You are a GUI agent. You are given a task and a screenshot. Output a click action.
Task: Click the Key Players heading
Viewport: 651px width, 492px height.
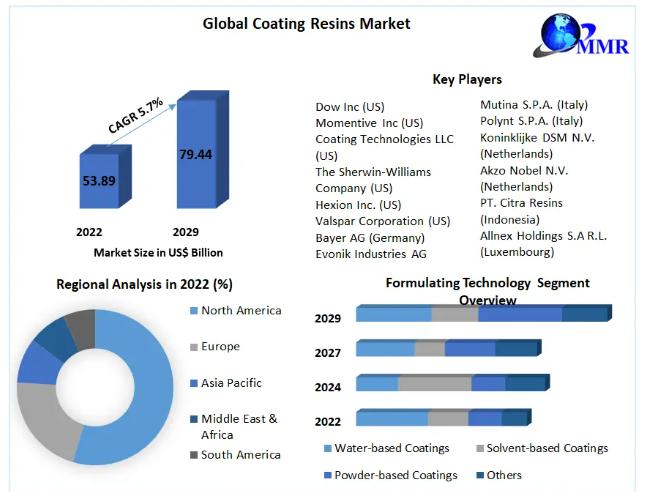click(466, 79)
